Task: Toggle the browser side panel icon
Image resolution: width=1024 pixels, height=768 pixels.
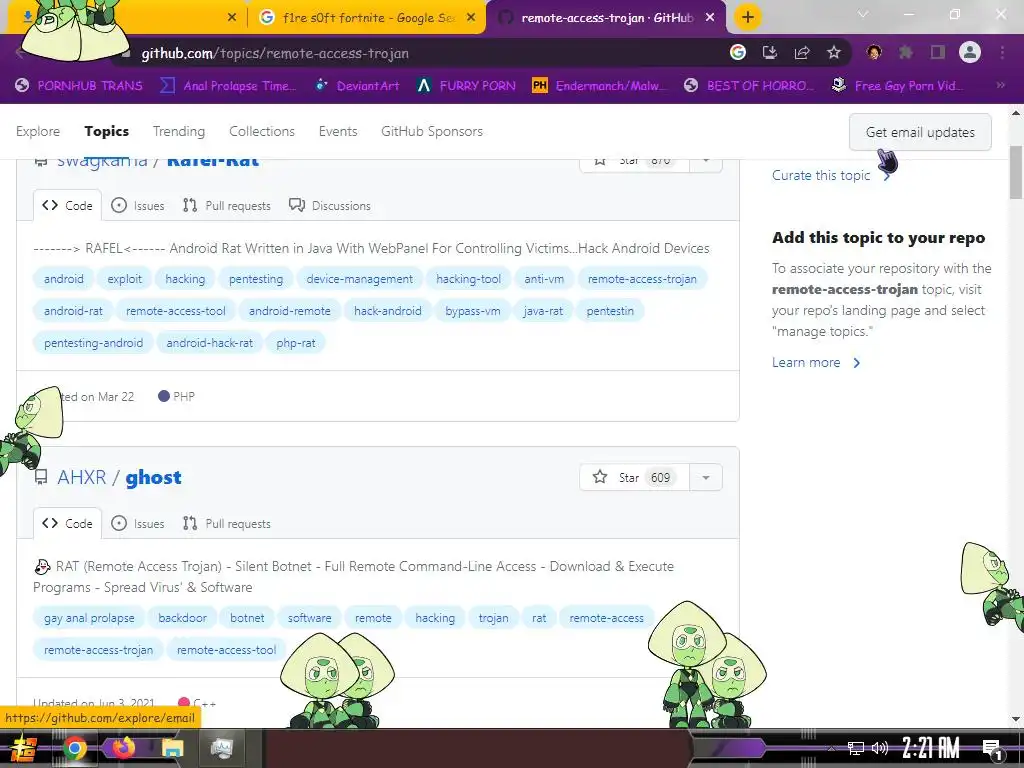Action: [x=938, y=52]
